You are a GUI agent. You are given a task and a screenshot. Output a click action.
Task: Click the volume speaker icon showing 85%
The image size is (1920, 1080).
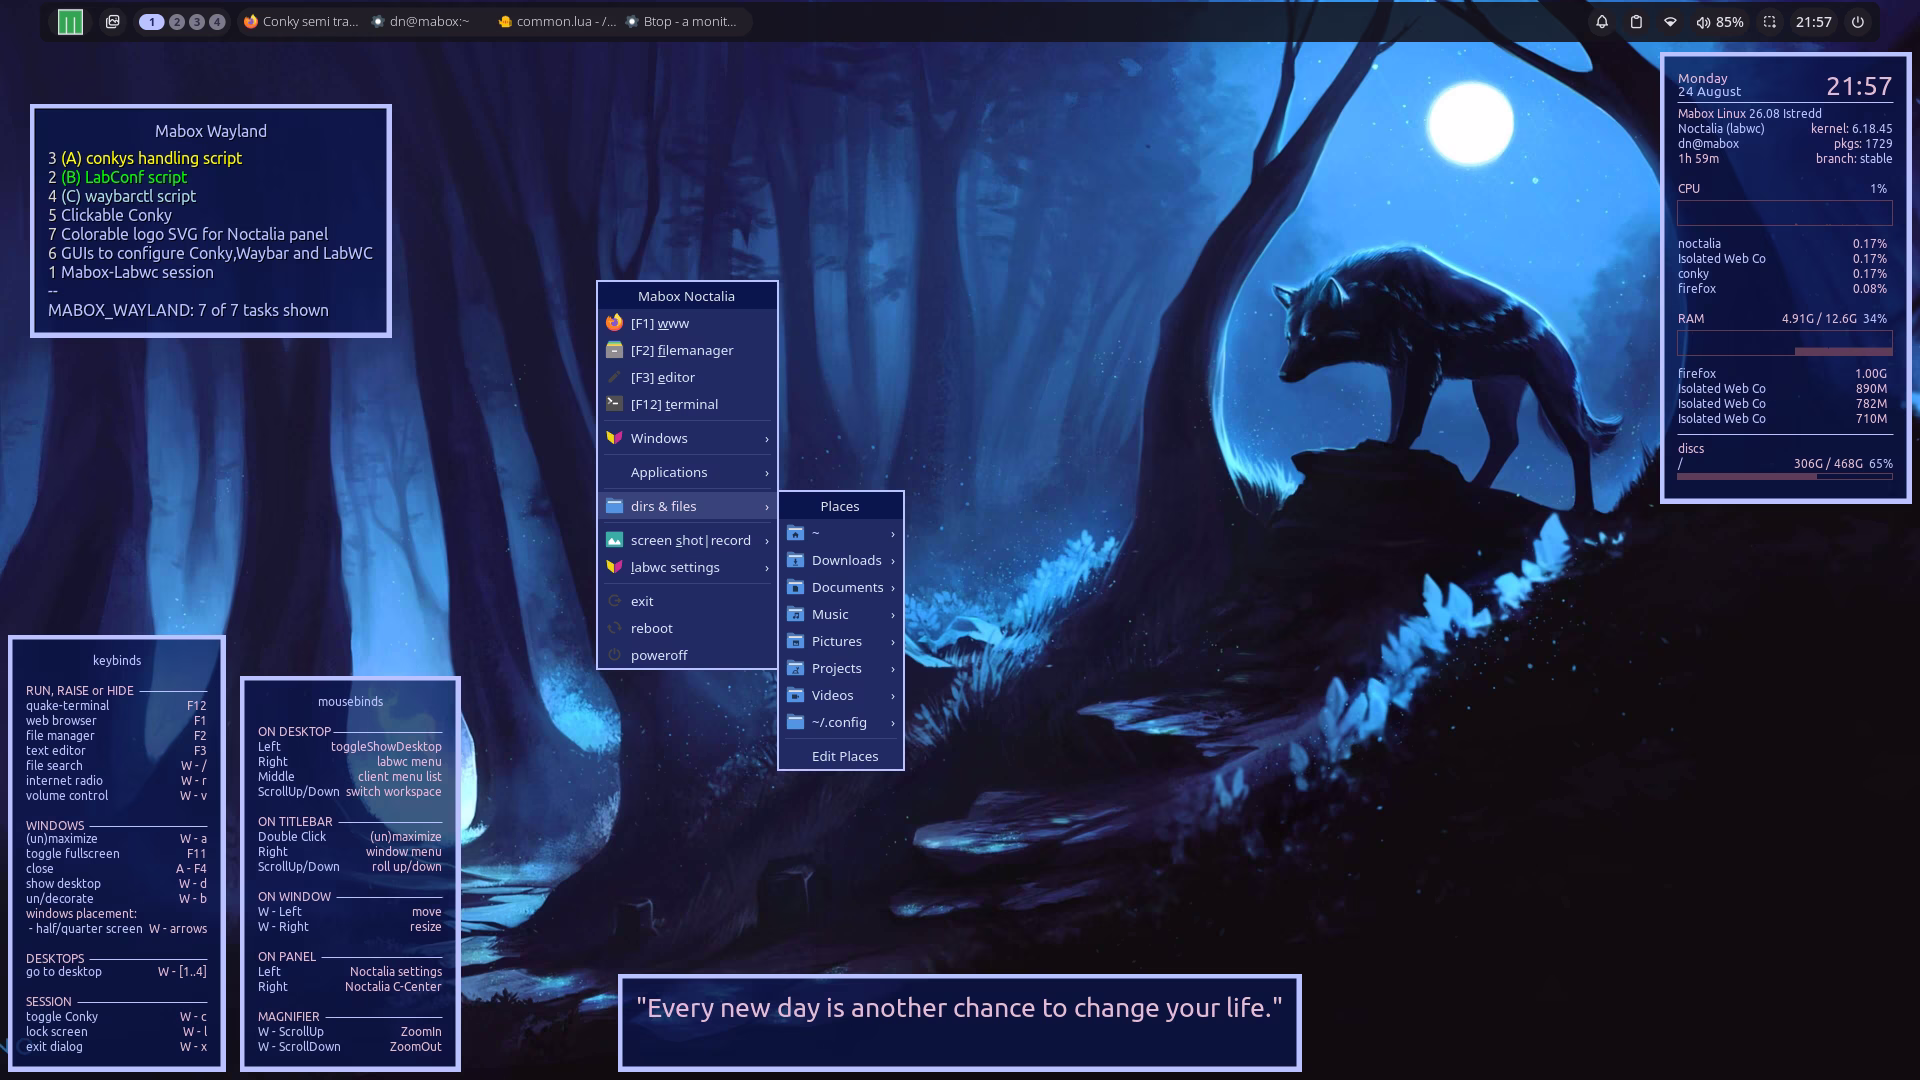pos(1703,22)
